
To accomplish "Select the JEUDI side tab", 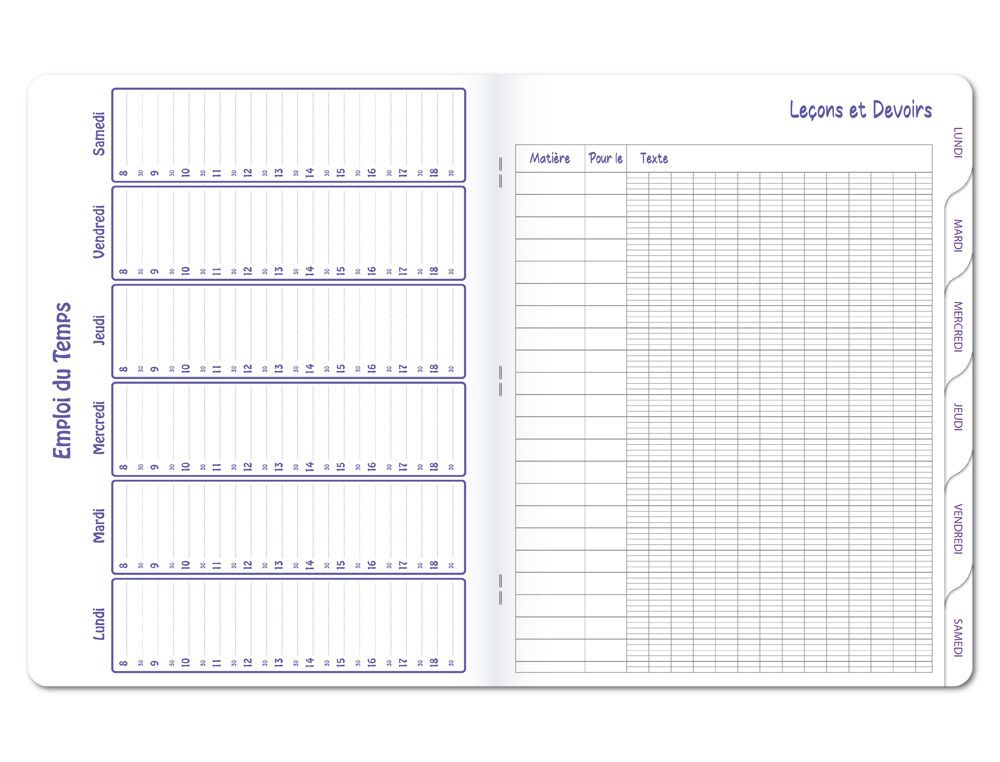I will (x=957, y=417).
